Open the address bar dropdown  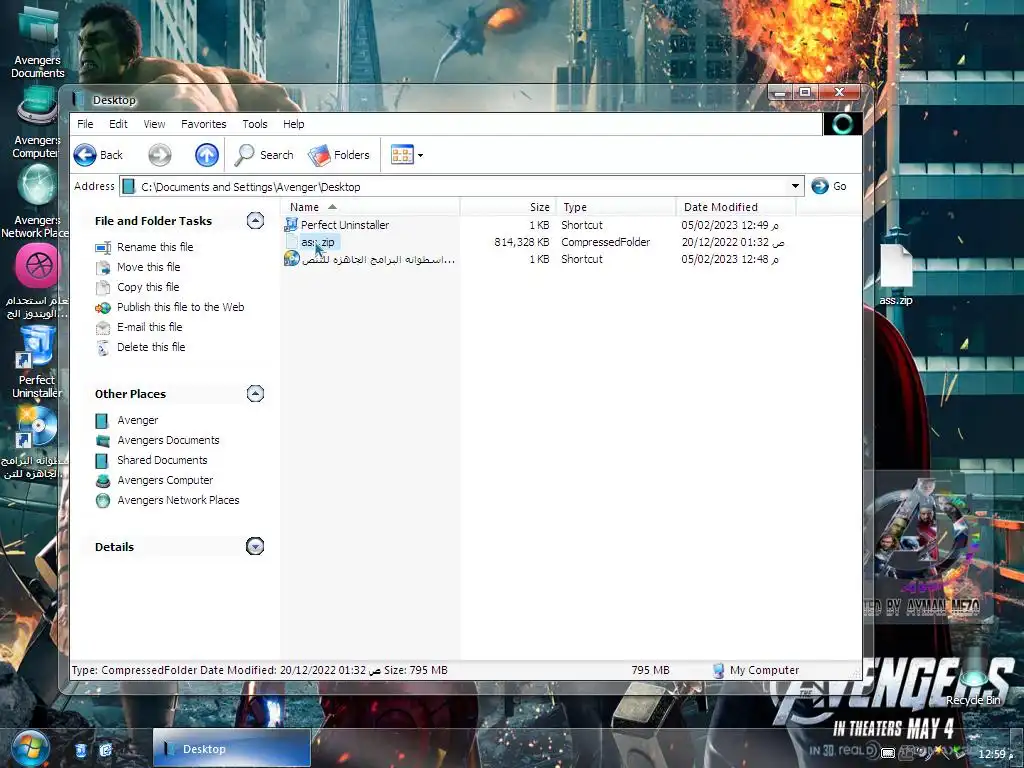coord(795,186)
